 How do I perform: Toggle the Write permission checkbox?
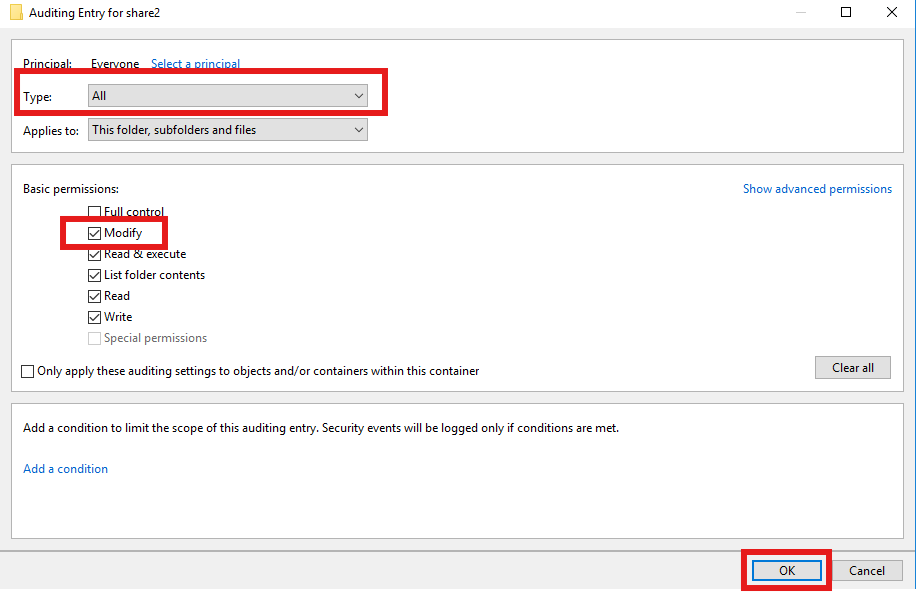point(95,317)
